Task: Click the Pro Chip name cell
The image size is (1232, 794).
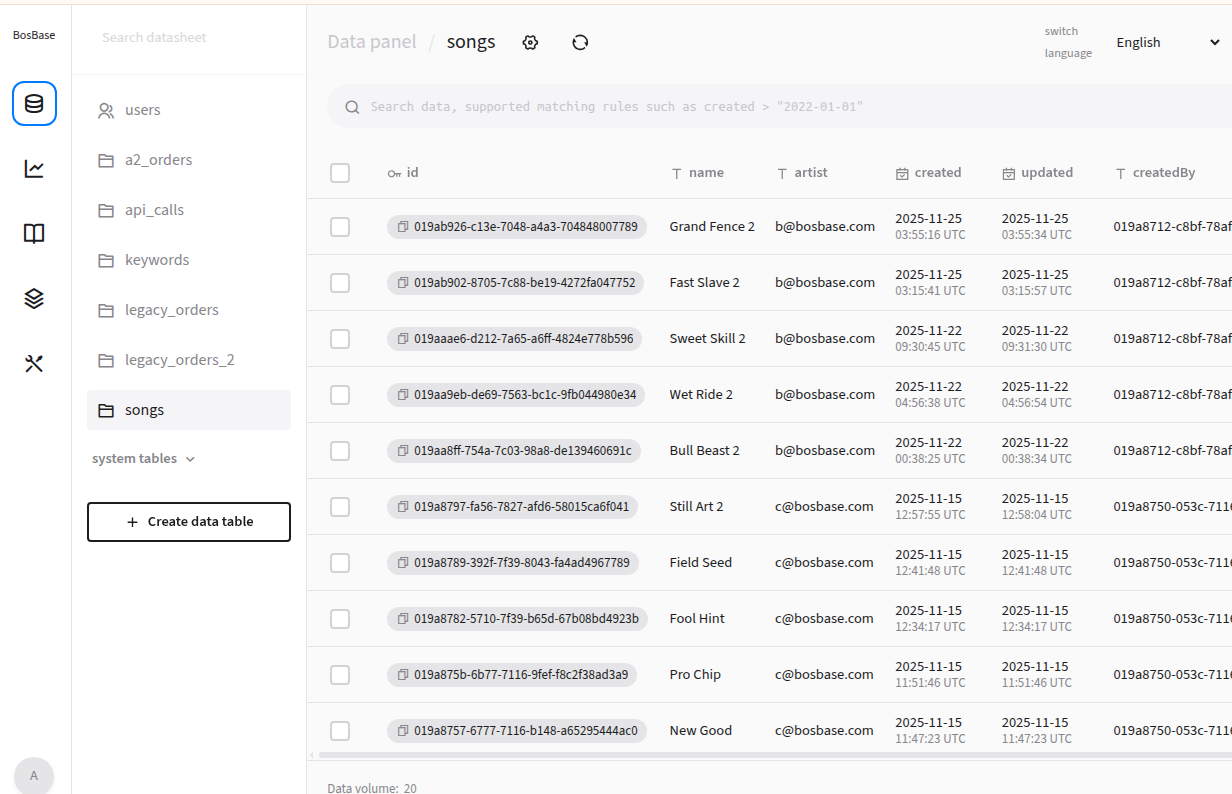Action: coord(695,675)
